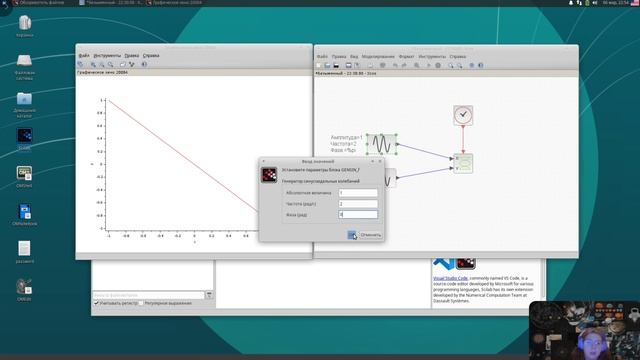Click the Rotate icon in graphic window toolbar
640x360 pixels.
coord(80,64)
